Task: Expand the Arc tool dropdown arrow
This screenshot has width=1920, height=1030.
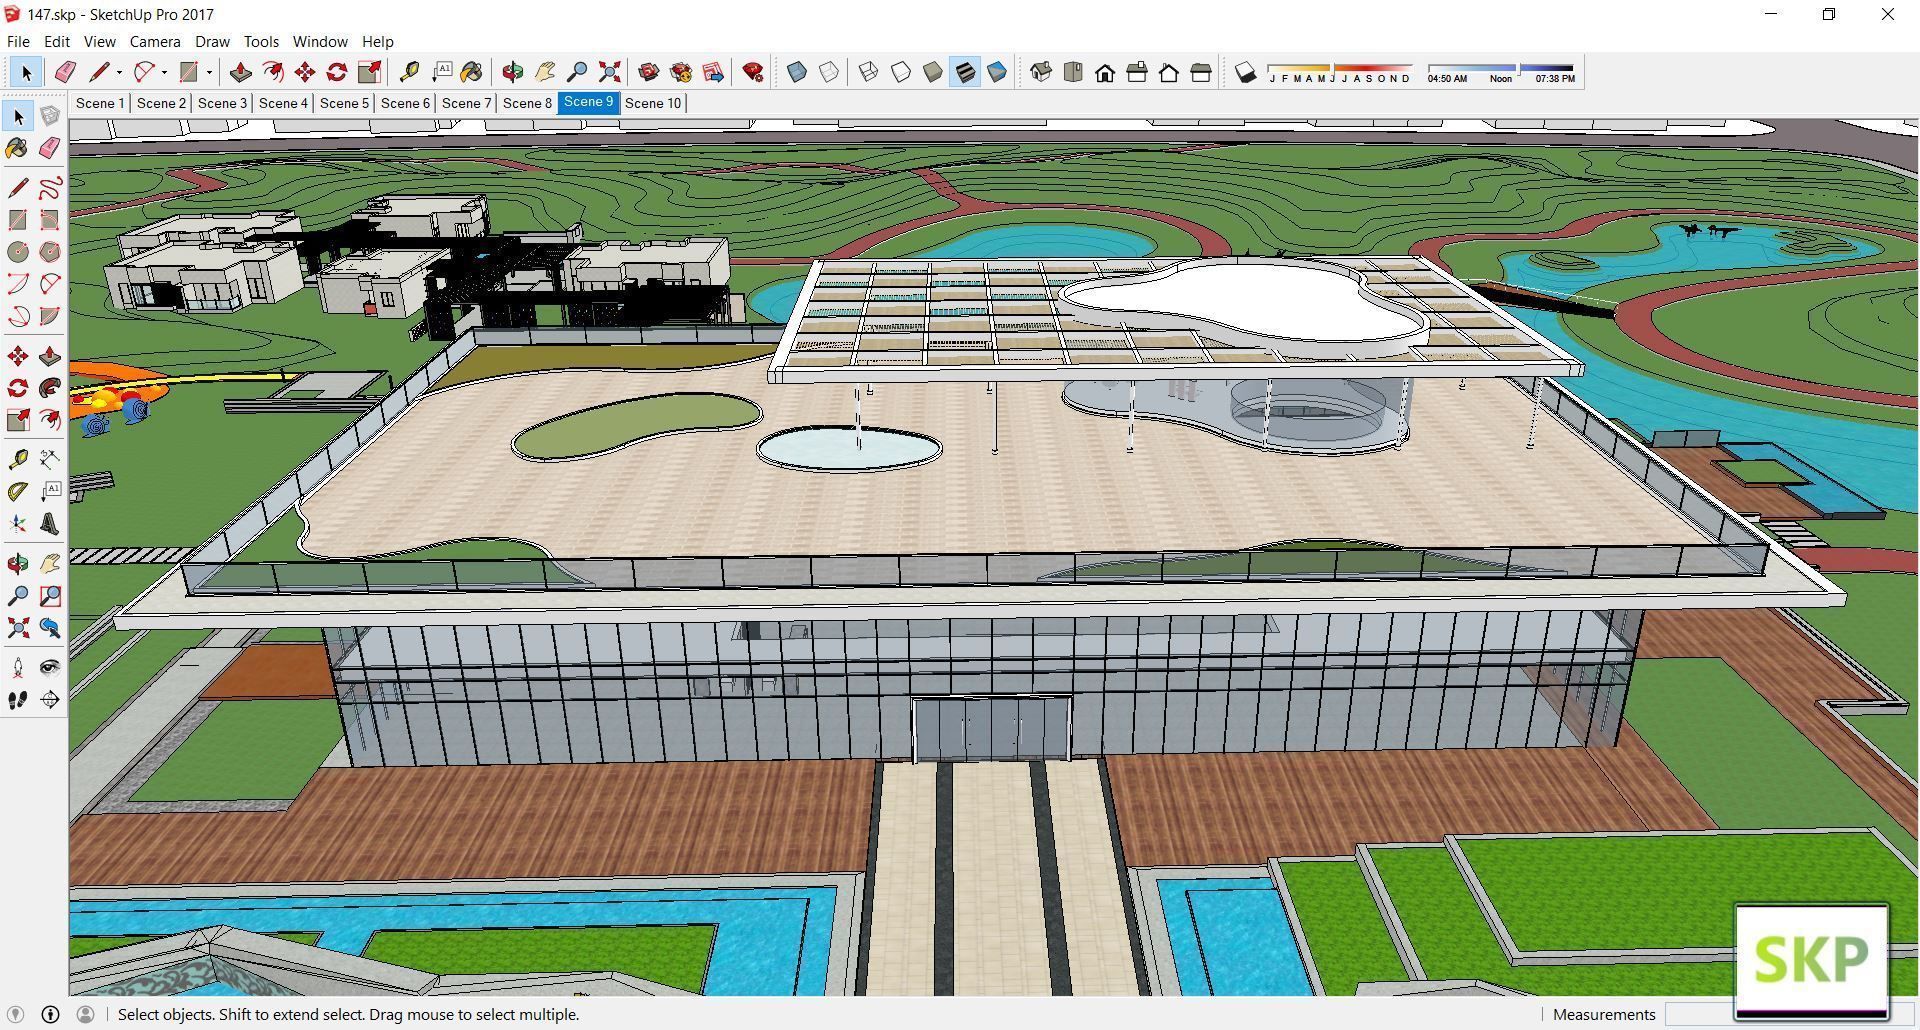Action: click(164, 72)
